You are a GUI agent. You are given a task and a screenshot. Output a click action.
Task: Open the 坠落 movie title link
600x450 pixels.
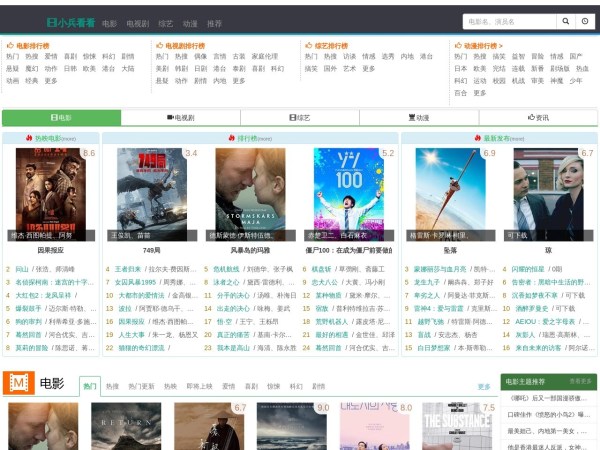tap(450, 251)
